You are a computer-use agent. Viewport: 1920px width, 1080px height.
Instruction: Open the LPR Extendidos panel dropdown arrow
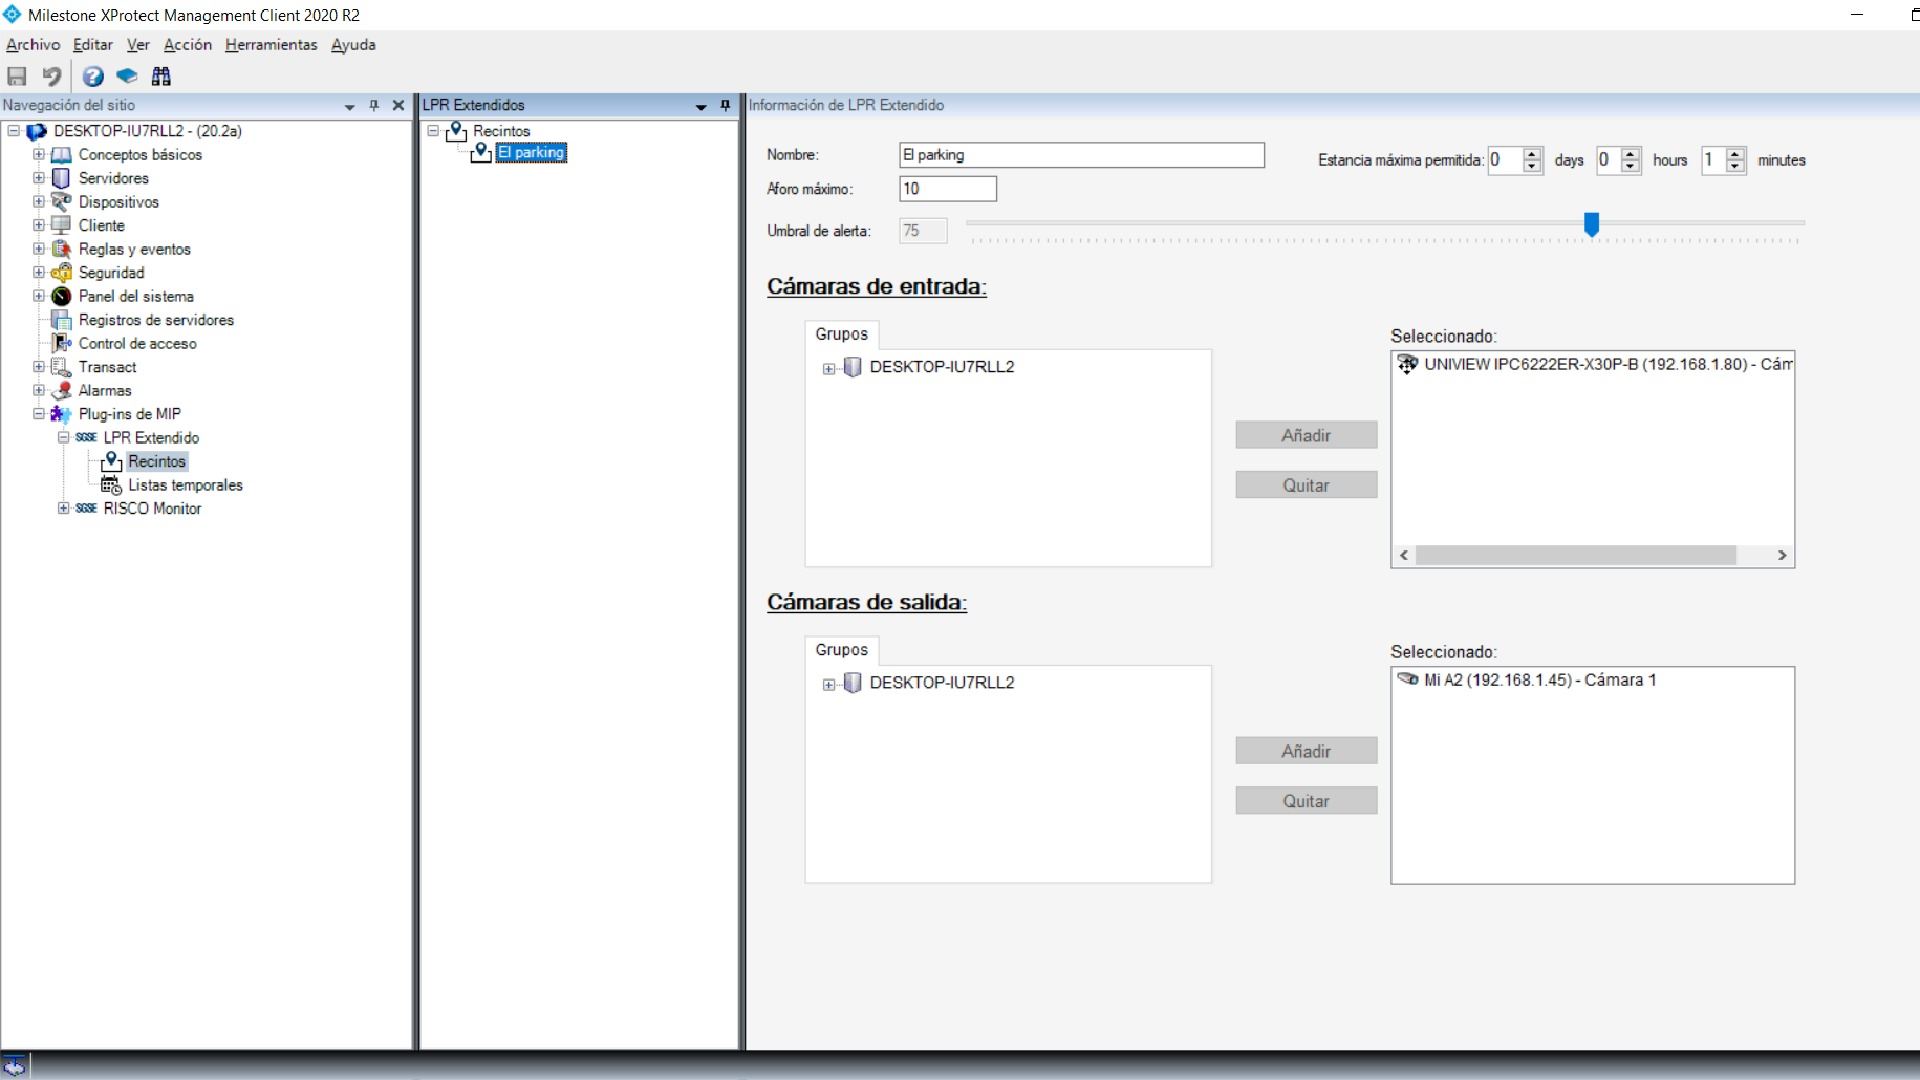(x=701, y=106)
